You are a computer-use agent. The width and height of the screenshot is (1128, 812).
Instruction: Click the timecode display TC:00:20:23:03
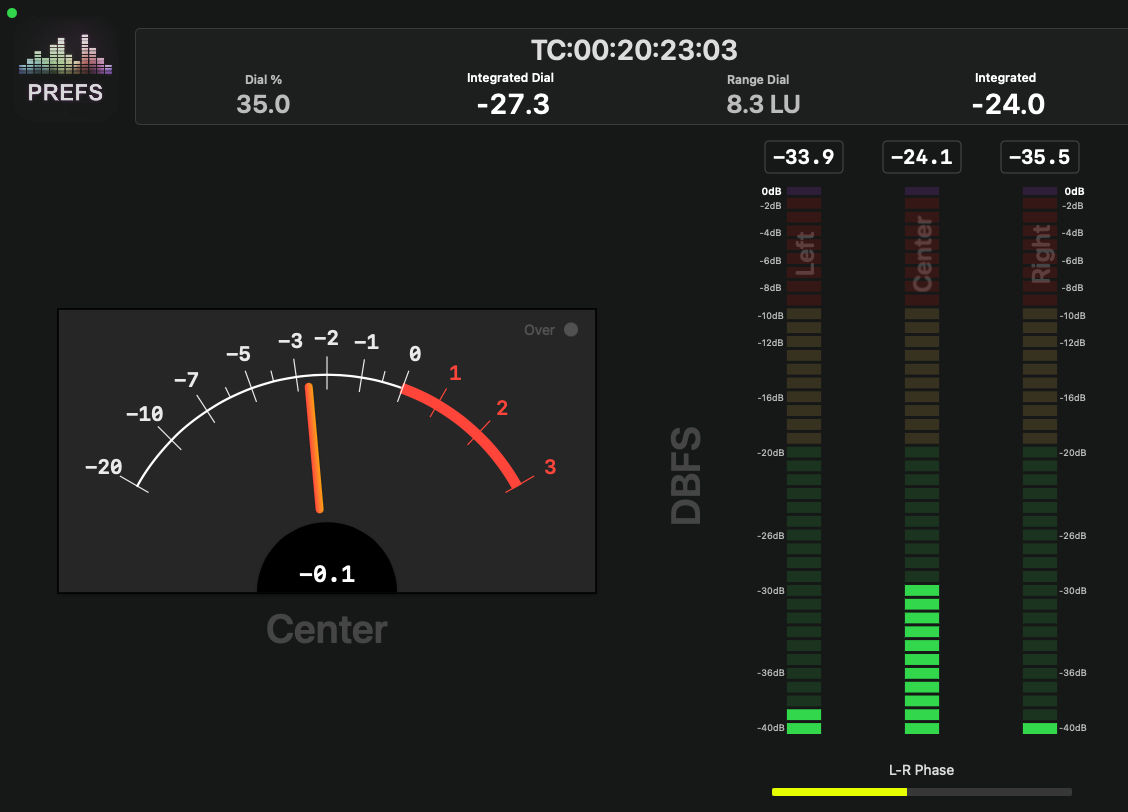point(633,50)
